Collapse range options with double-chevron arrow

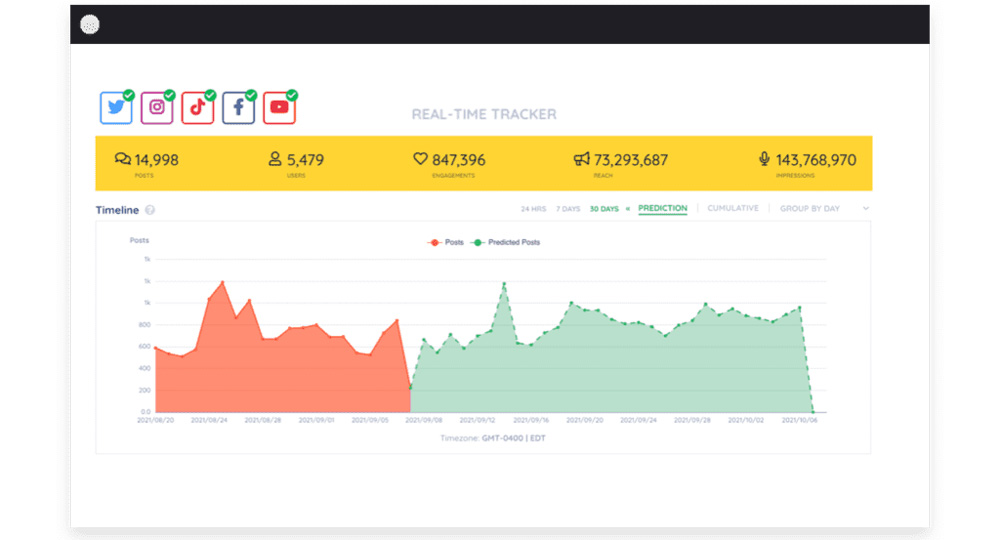click(628, 209)
